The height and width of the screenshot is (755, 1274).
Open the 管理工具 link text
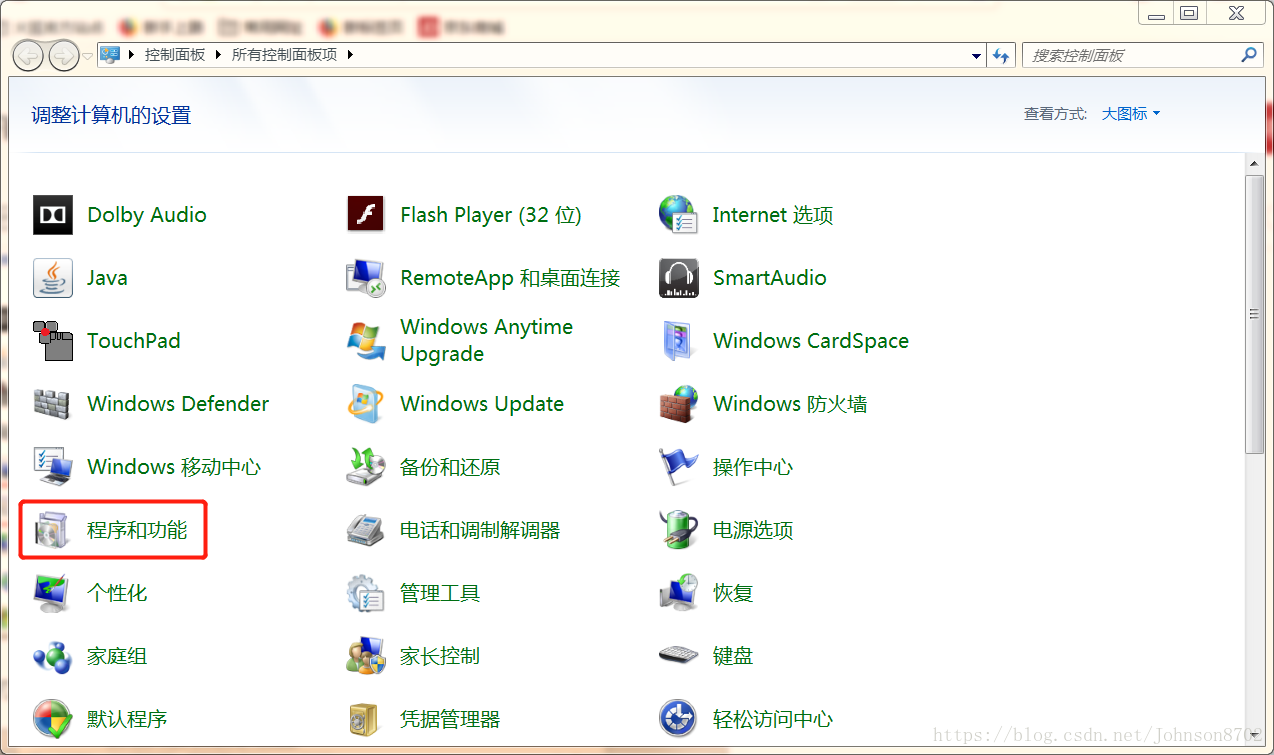click(x=440, y=593)
